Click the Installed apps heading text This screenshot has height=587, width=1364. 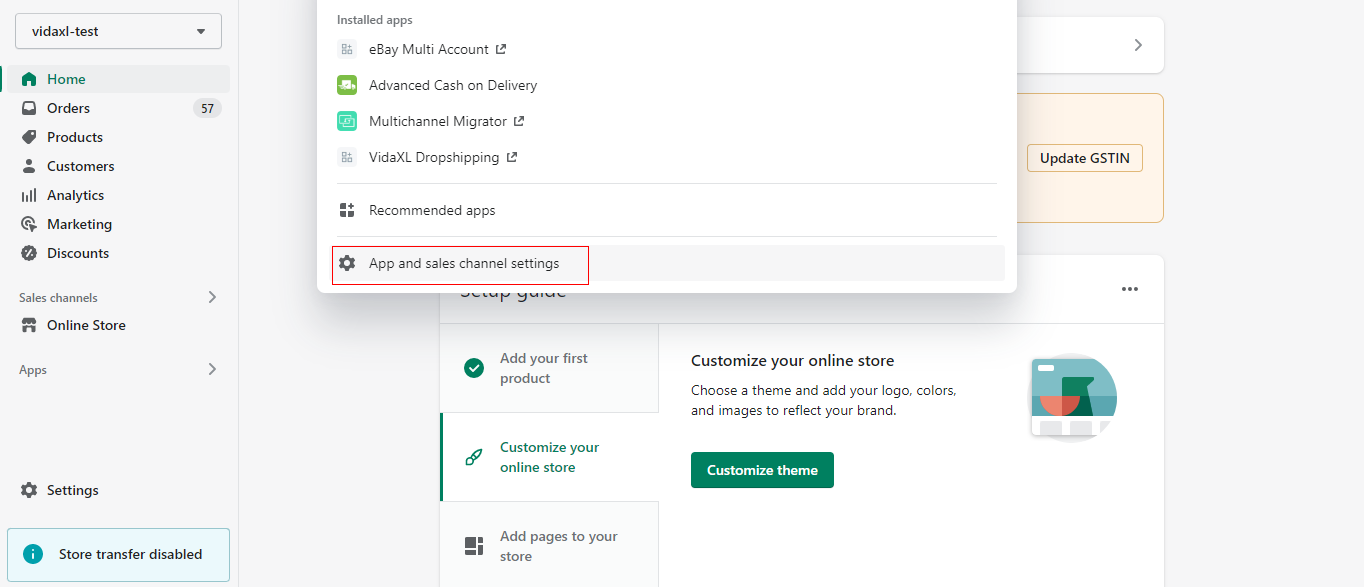click(375, 20)
